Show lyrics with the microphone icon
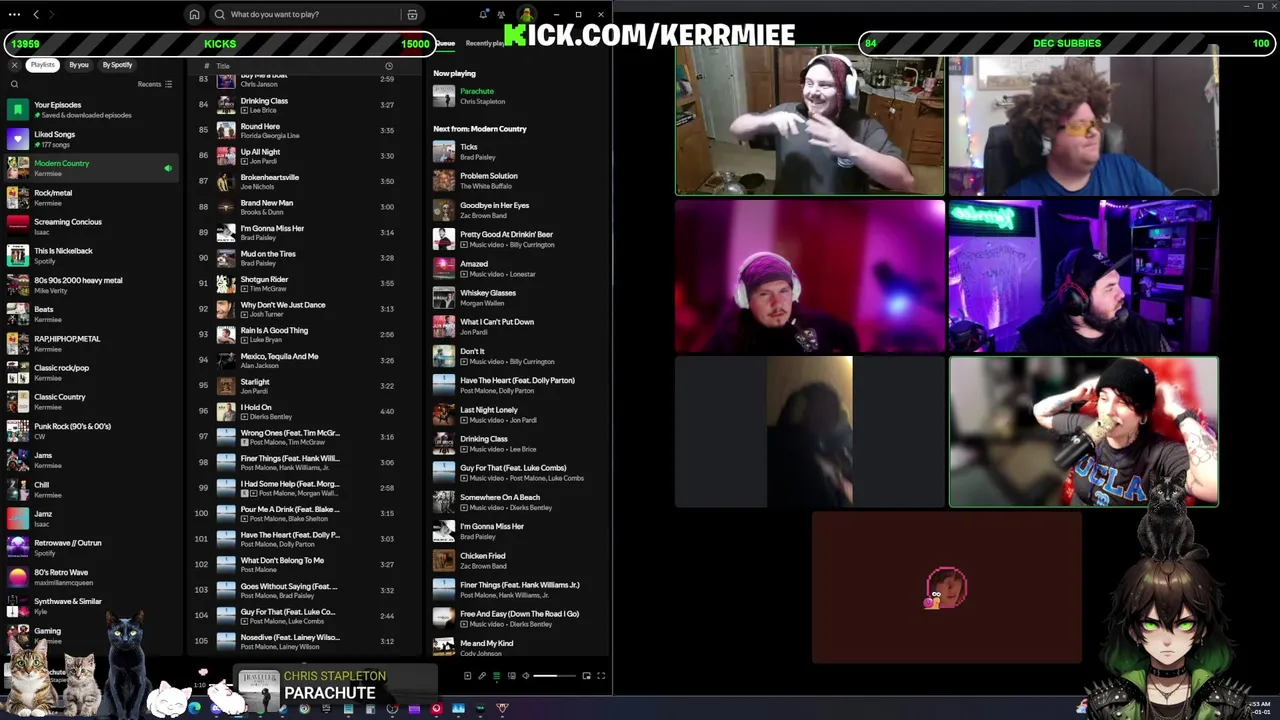Image resolution: width=1280 pixels, height=720 pixels. (481, 676)
